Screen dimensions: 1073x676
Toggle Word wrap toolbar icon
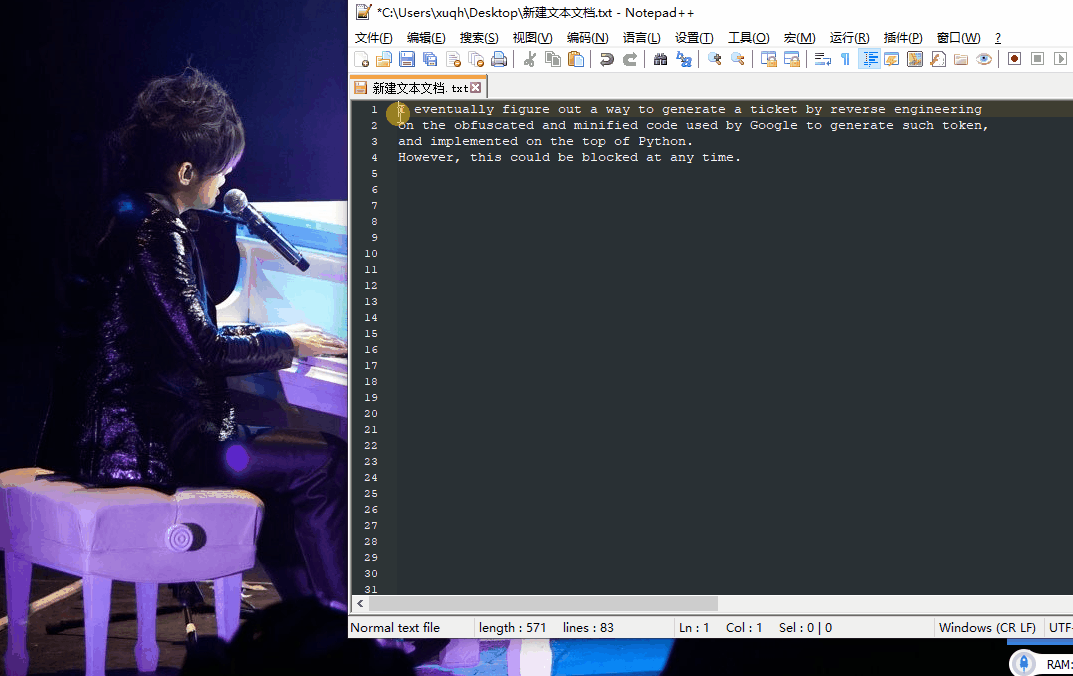pos(823,60)
